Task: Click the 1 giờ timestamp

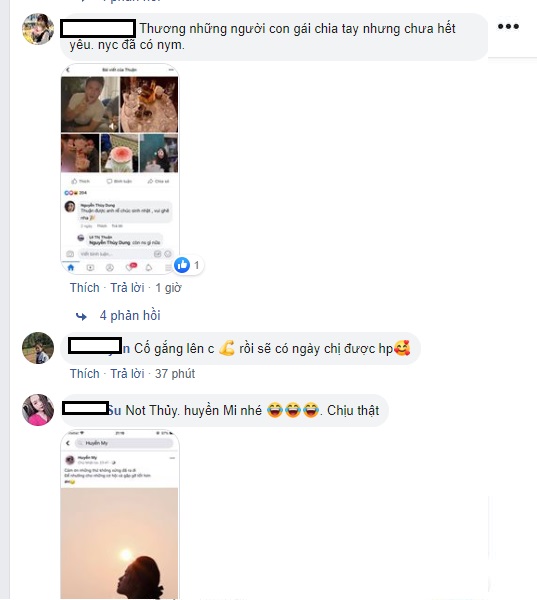Action: click(168, 288)
